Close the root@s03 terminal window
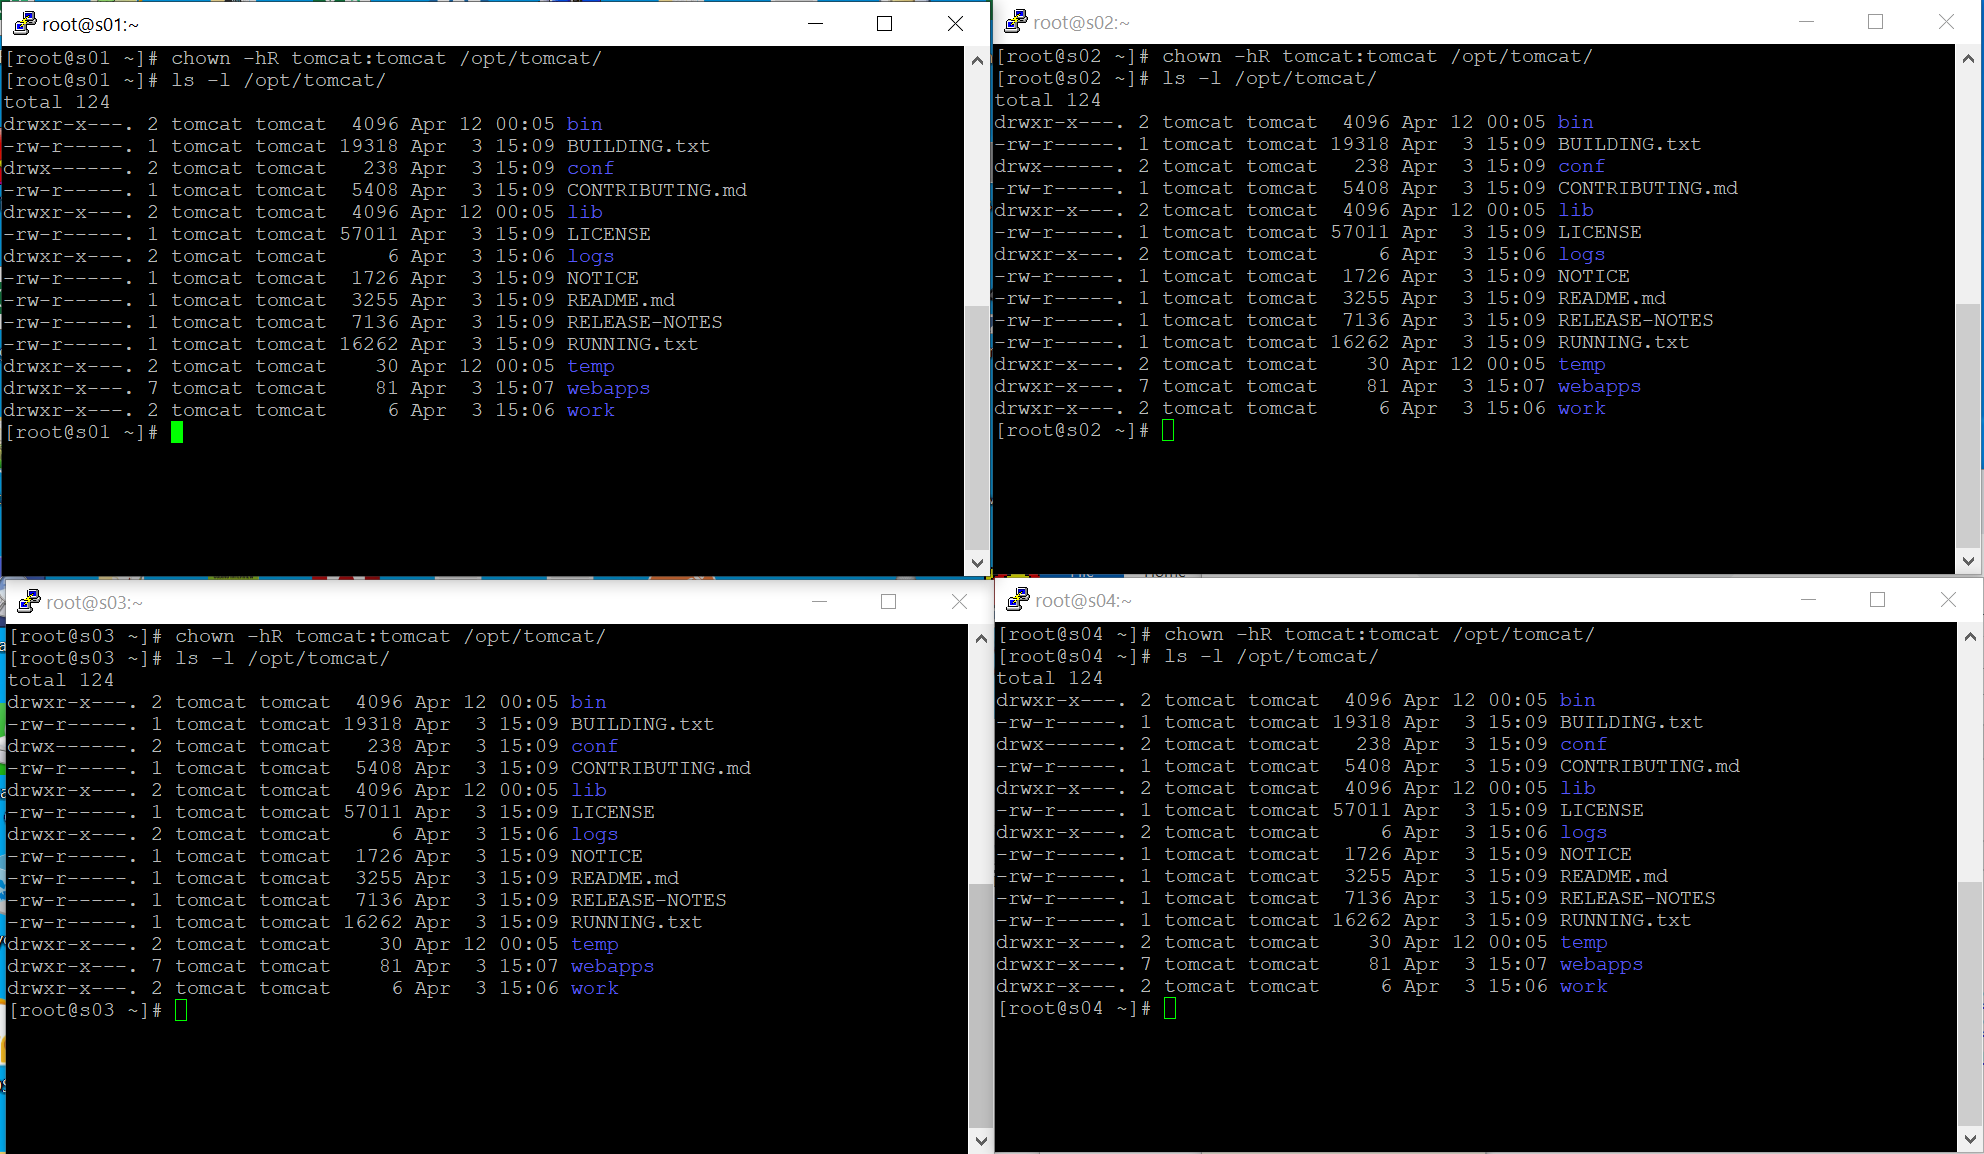 (959, 601)
